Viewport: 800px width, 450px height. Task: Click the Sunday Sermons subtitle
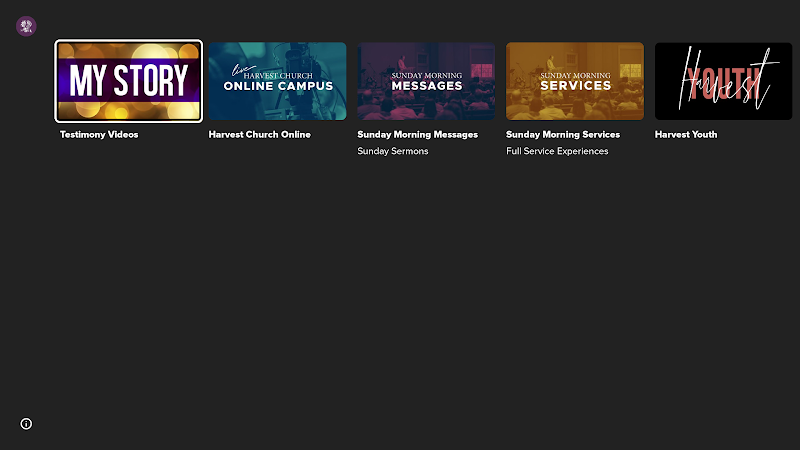(x=393, y=151)
